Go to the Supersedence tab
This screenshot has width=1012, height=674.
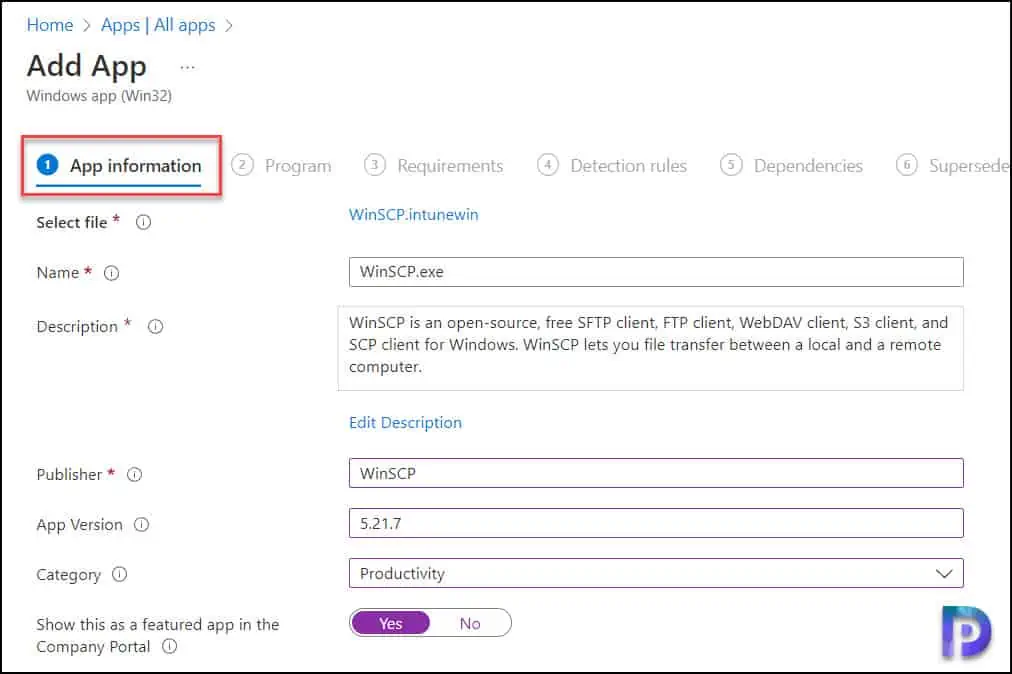click(x=953, y=166)
